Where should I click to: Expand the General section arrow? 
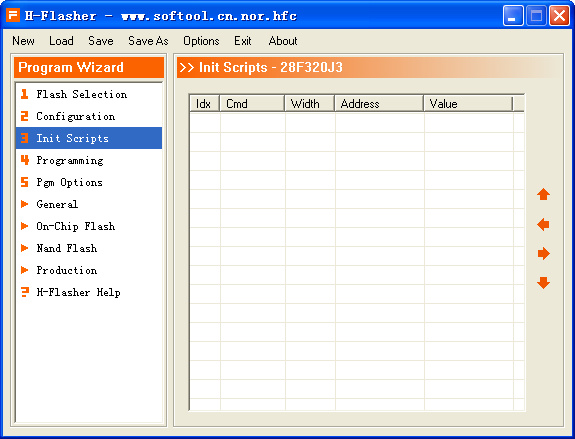[x=25, y=204]
